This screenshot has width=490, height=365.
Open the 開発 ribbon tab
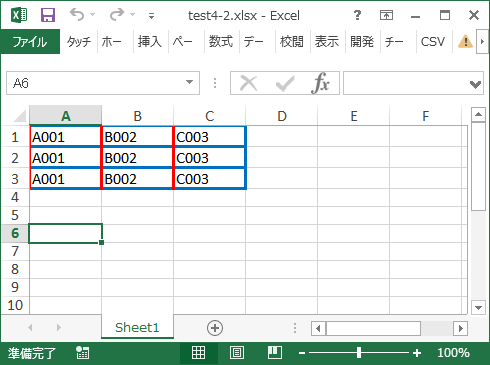362,42
